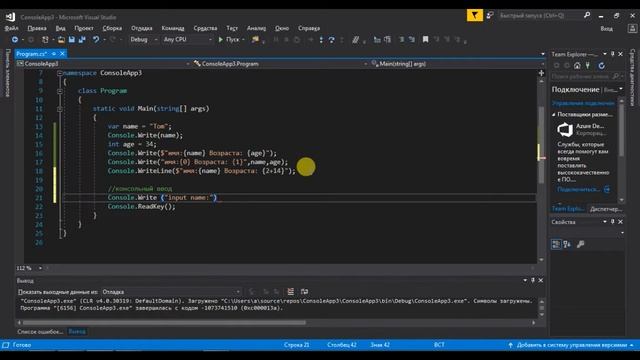Pin the Program.cs tab
Viewport: 640px width, 360px height.
(x=54, y=54)
